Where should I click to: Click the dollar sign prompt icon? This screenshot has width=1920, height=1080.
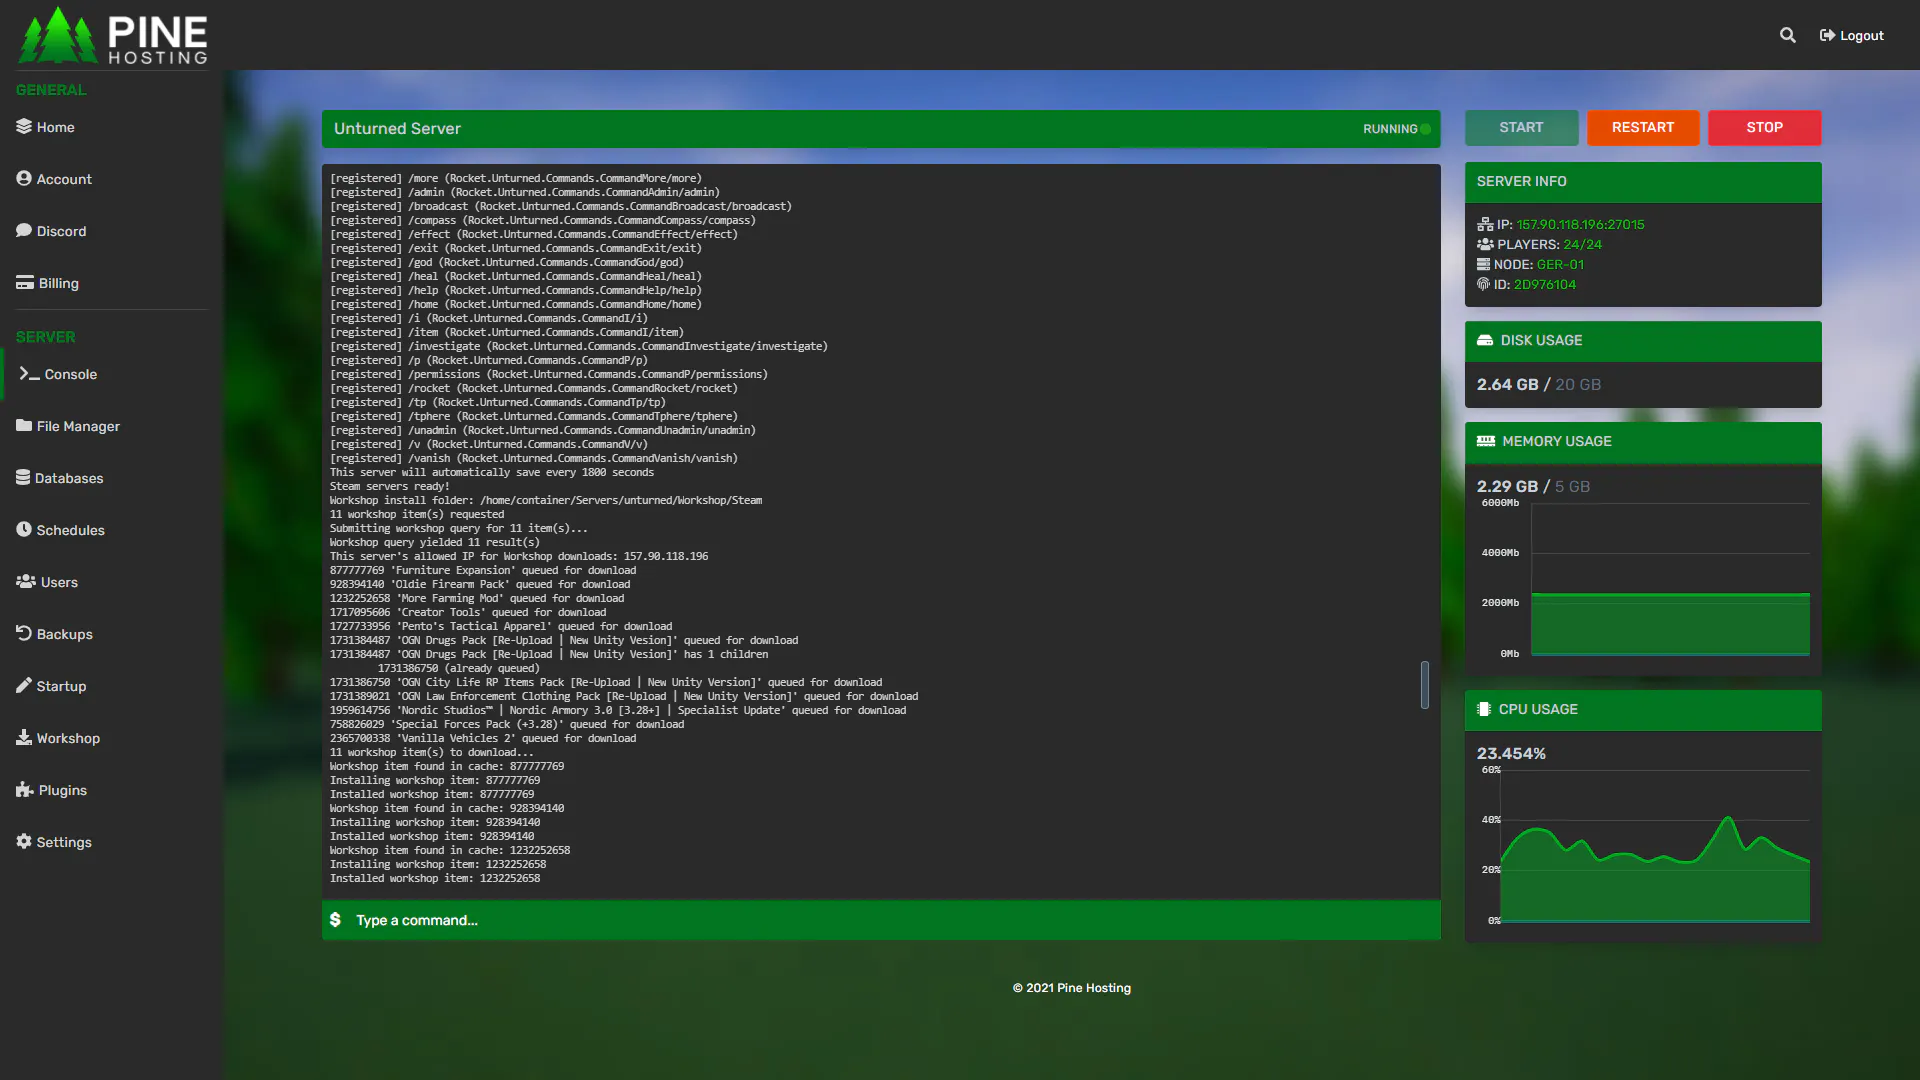(335, 920)
